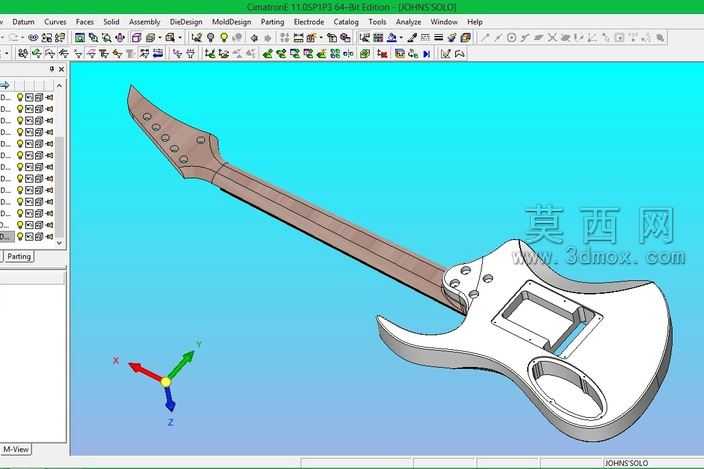Click the blue skip-to-end arrow icon
This screenshot has height=469, width=704.
[427, 54]
